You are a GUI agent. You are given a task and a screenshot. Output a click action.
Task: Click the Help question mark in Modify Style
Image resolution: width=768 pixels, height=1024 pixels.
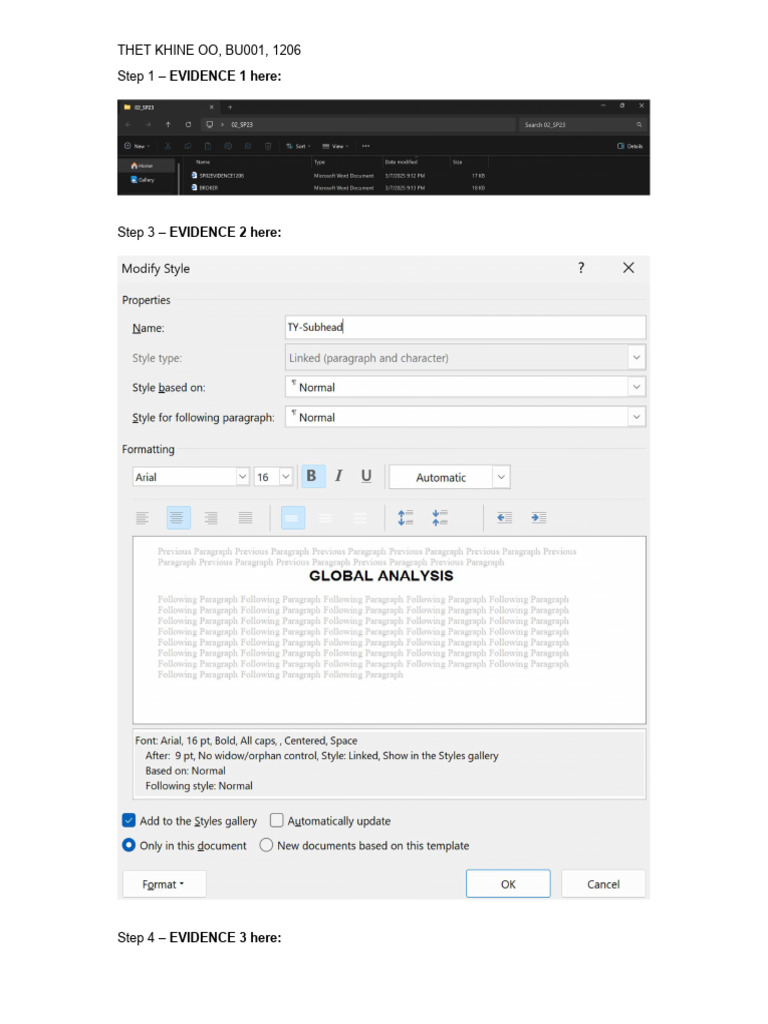[581, 268]
